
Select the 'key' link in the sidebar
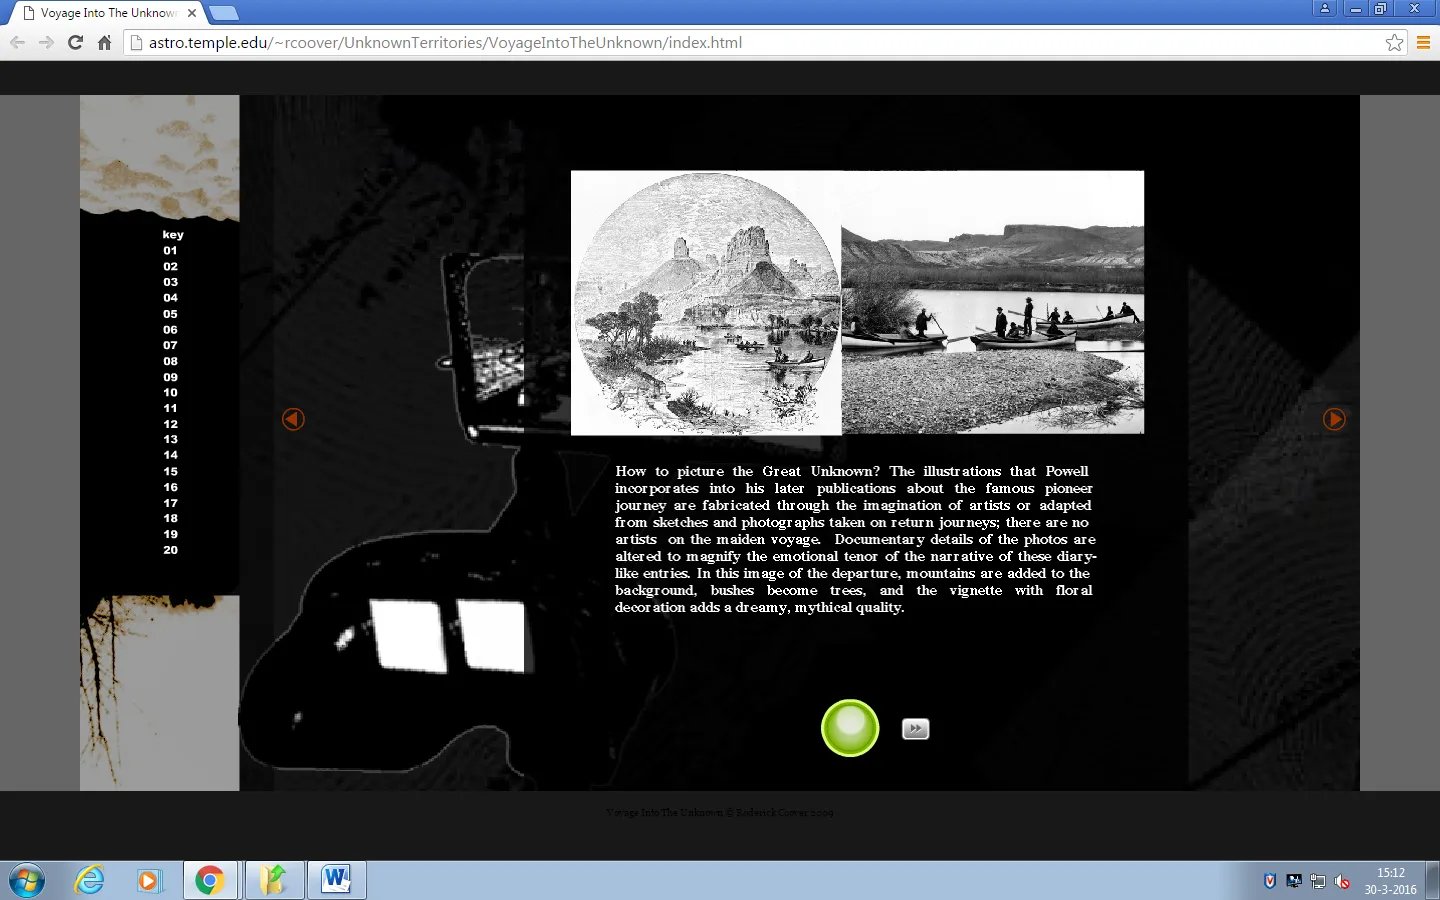click(173, 234)
